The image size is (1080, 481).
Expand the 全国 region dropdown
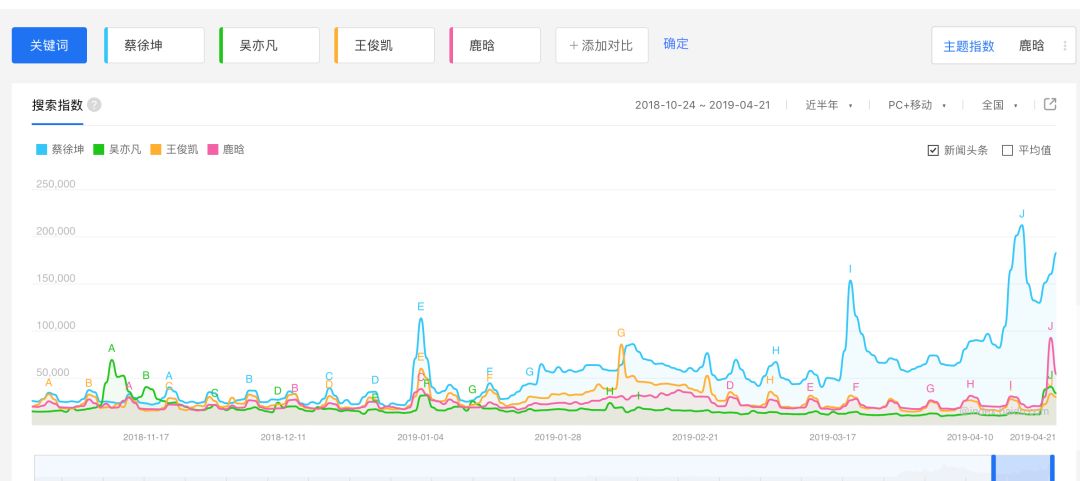click(999, 105)
